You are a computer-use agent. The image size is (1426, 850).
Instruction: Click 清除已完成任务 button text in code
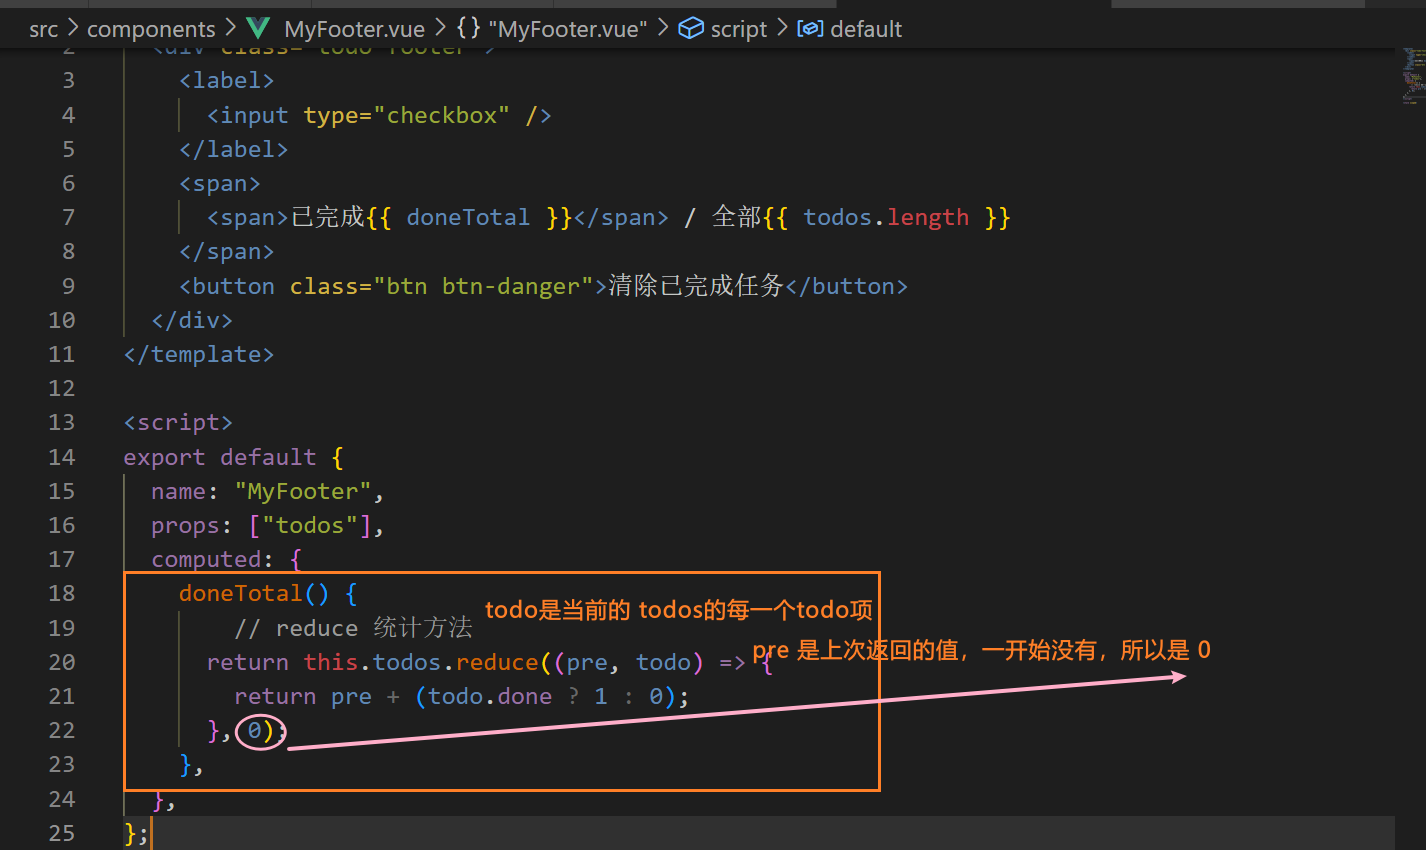point(696,286)
